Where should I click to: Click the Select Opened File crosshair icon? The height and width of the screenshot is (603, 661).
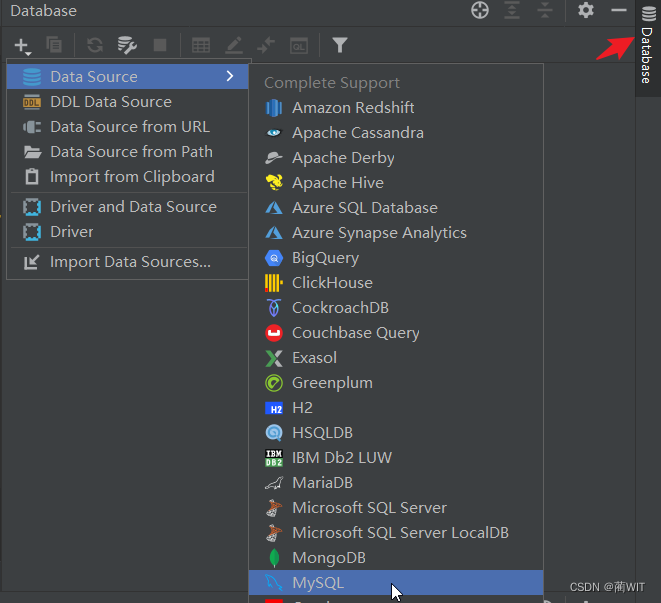click(480, 11)
